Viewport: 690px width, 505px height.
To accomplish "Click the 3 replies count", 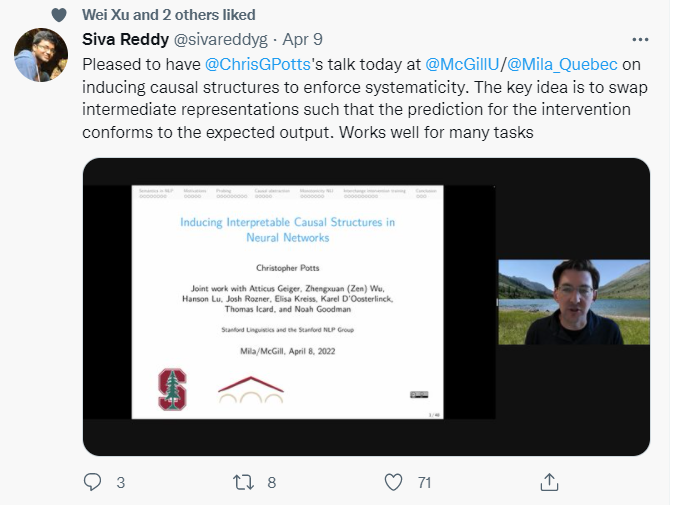I will pyautogui.click(x=120, y=482).
